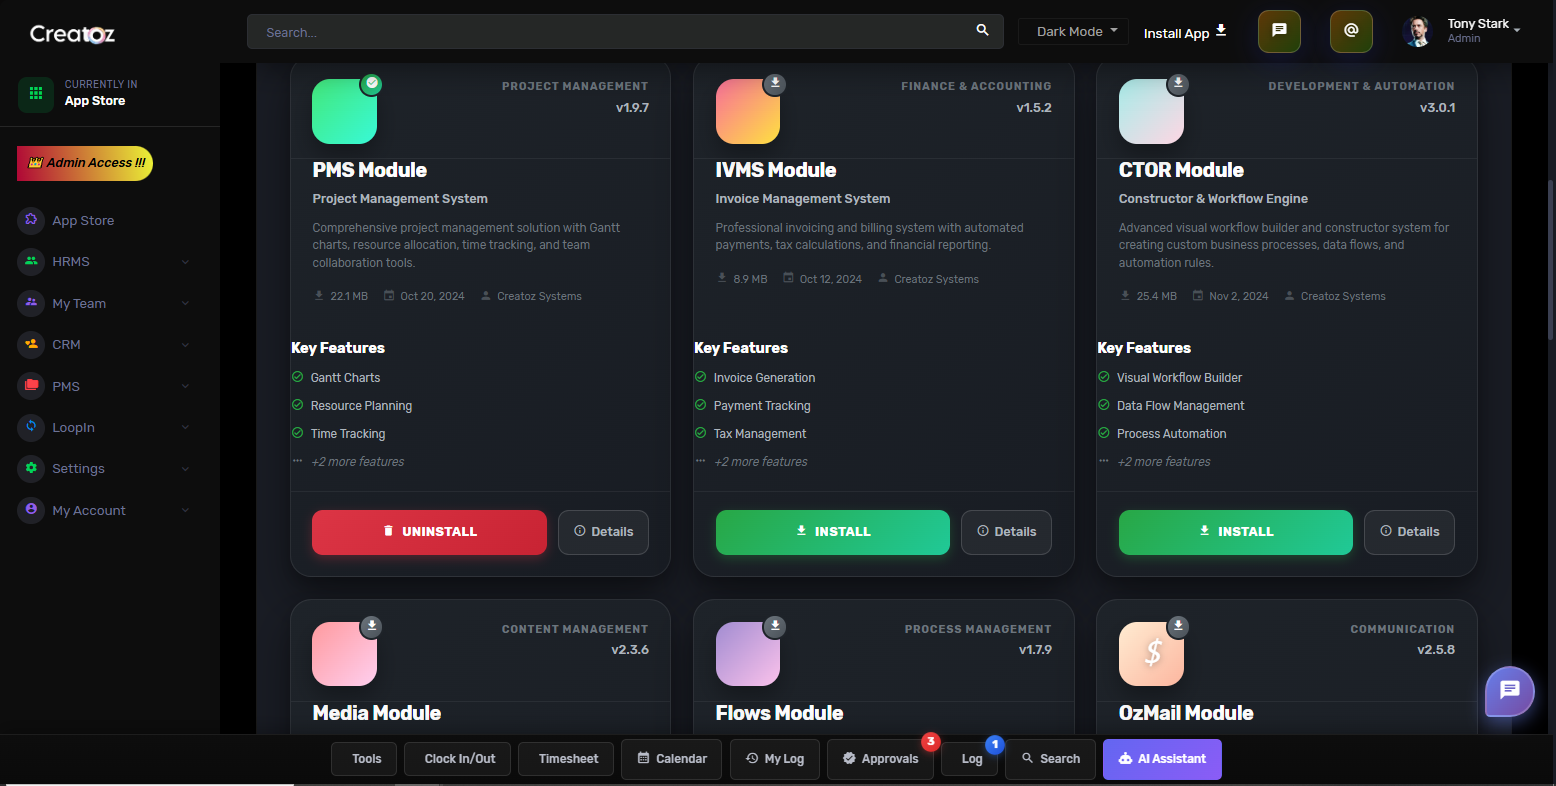Open Approvals from bottom toolbar

pyautogui.click(x=880, y=759)
